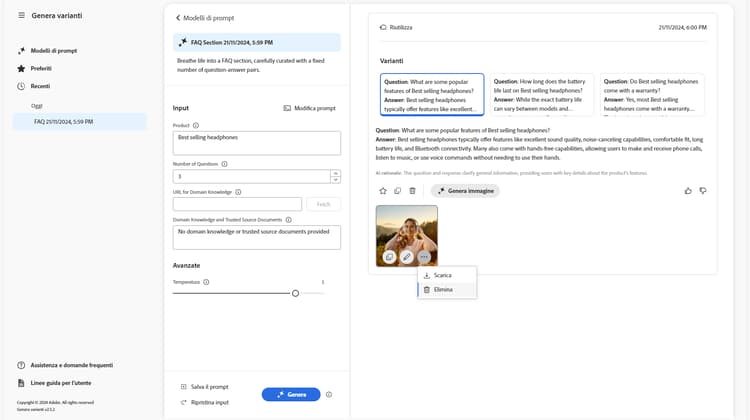This screenshot has width=750, height=420.
Task: Select the recent FAQ 21/11/2024 entry
Action: click(x=80, y=122)
